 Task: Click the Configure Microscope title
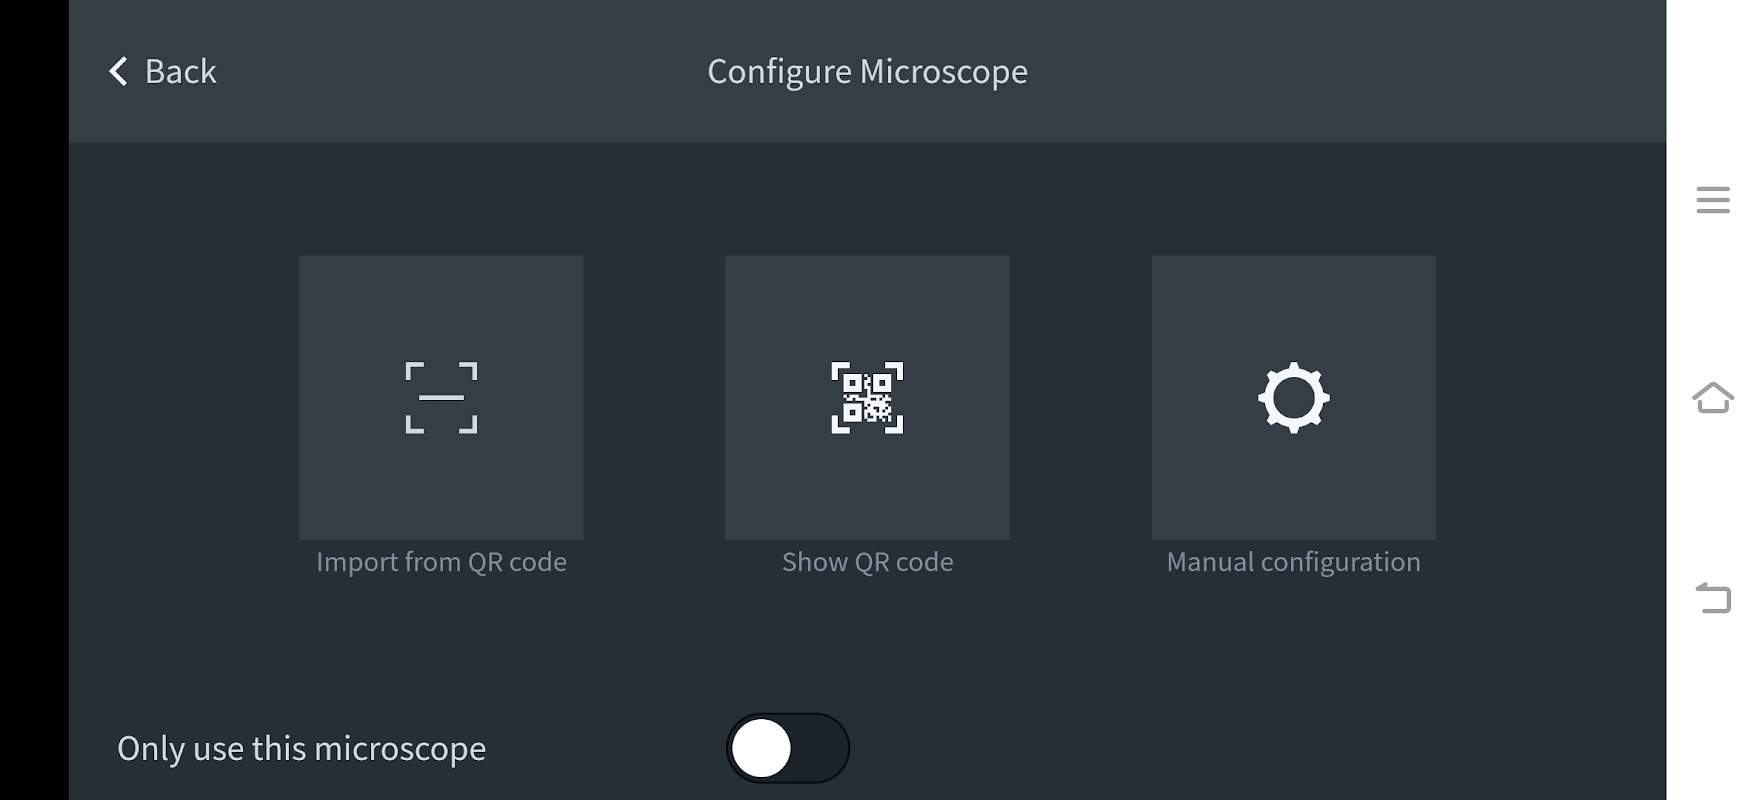click(x=867, y=72)
